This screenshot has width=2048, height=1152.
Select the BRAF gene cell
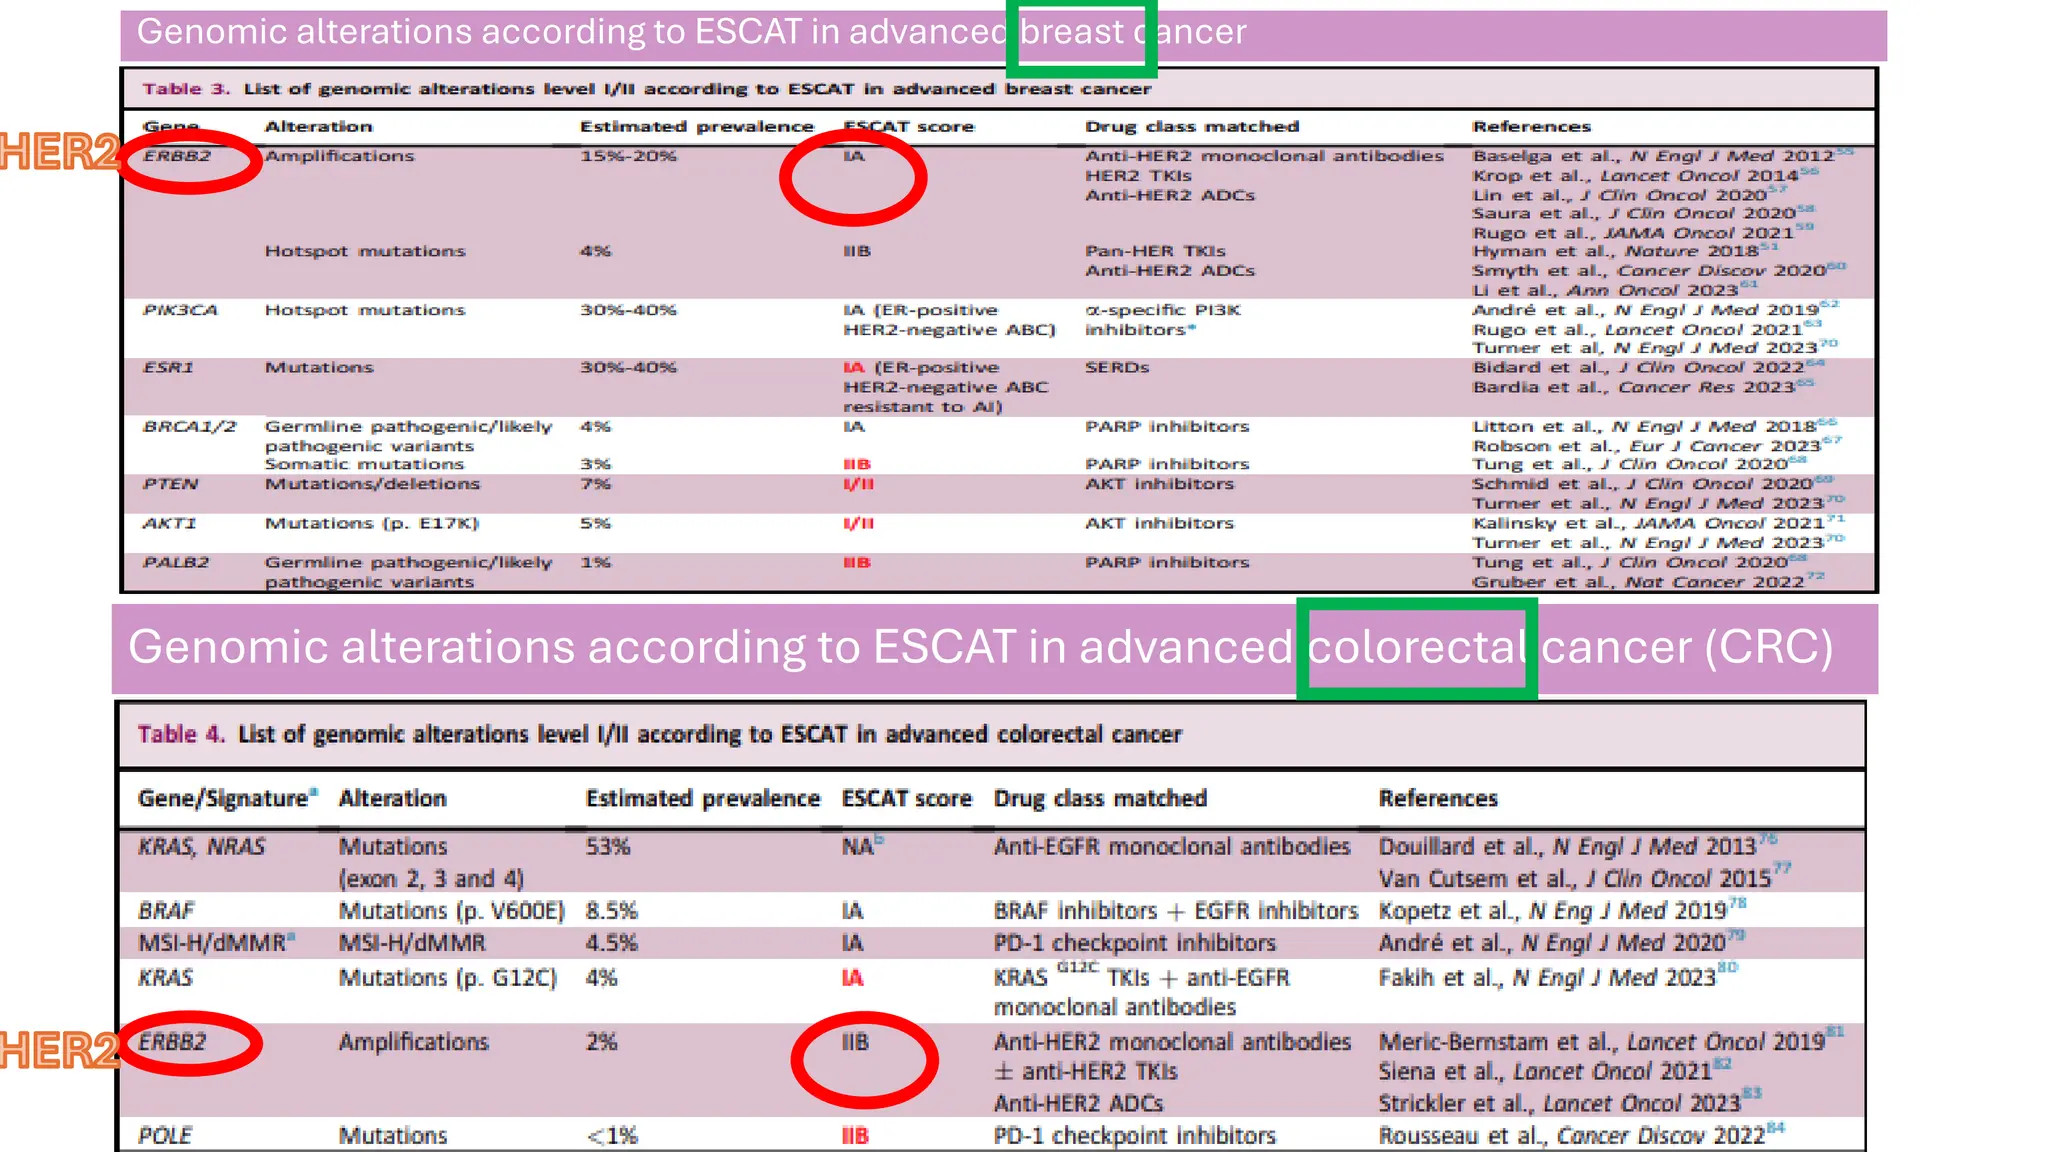coord(166,911)
